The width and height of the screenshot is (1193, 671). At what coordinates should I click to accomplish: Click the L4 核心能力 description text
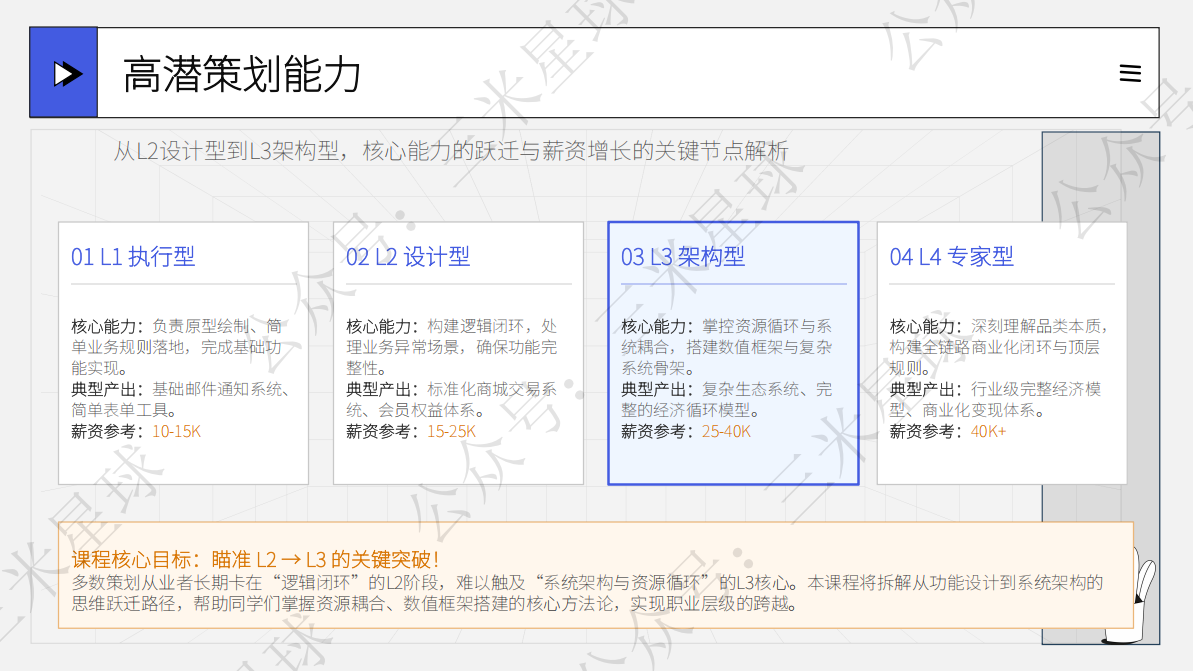point(998,347)
